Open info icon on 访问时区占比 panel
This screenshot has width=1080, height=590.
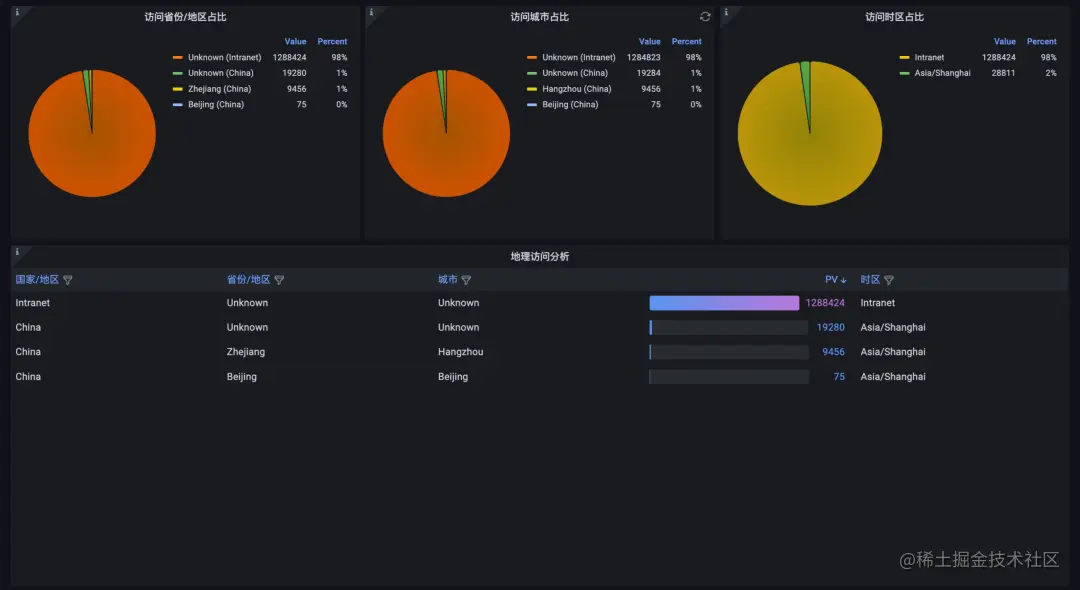tap(726, 12)
